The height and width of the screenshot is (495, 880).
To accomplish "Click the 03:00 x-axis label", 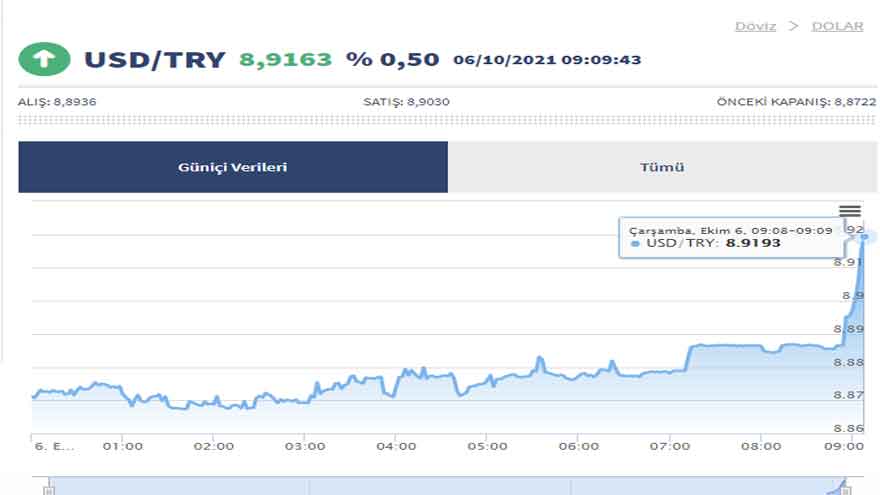I will (x=305, y=446).
